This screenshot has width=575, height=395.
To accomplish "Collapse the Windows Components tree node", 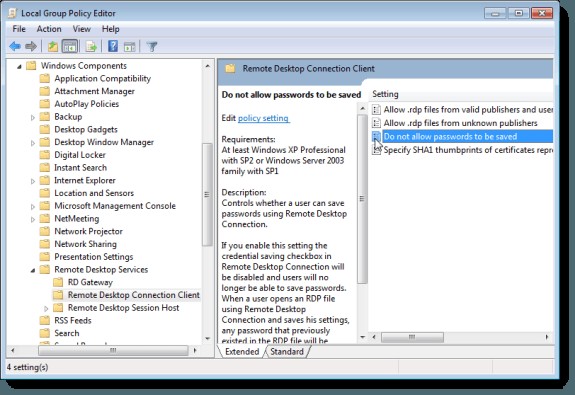I will tap(19, 66).
